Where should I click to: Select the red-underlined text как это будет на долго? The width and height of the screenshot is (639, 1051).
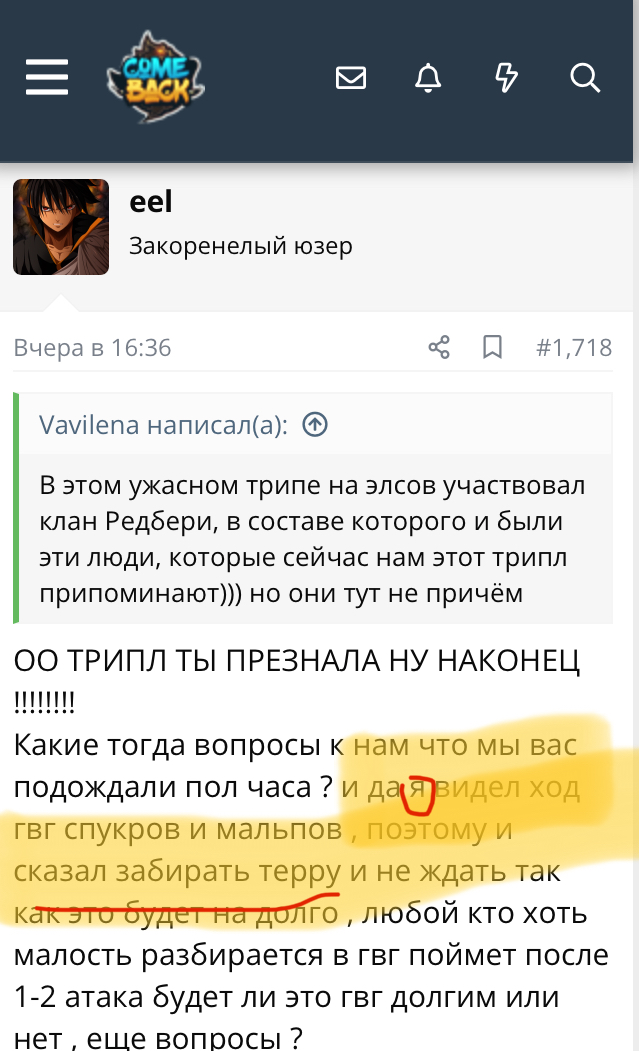tap(176, 913)
